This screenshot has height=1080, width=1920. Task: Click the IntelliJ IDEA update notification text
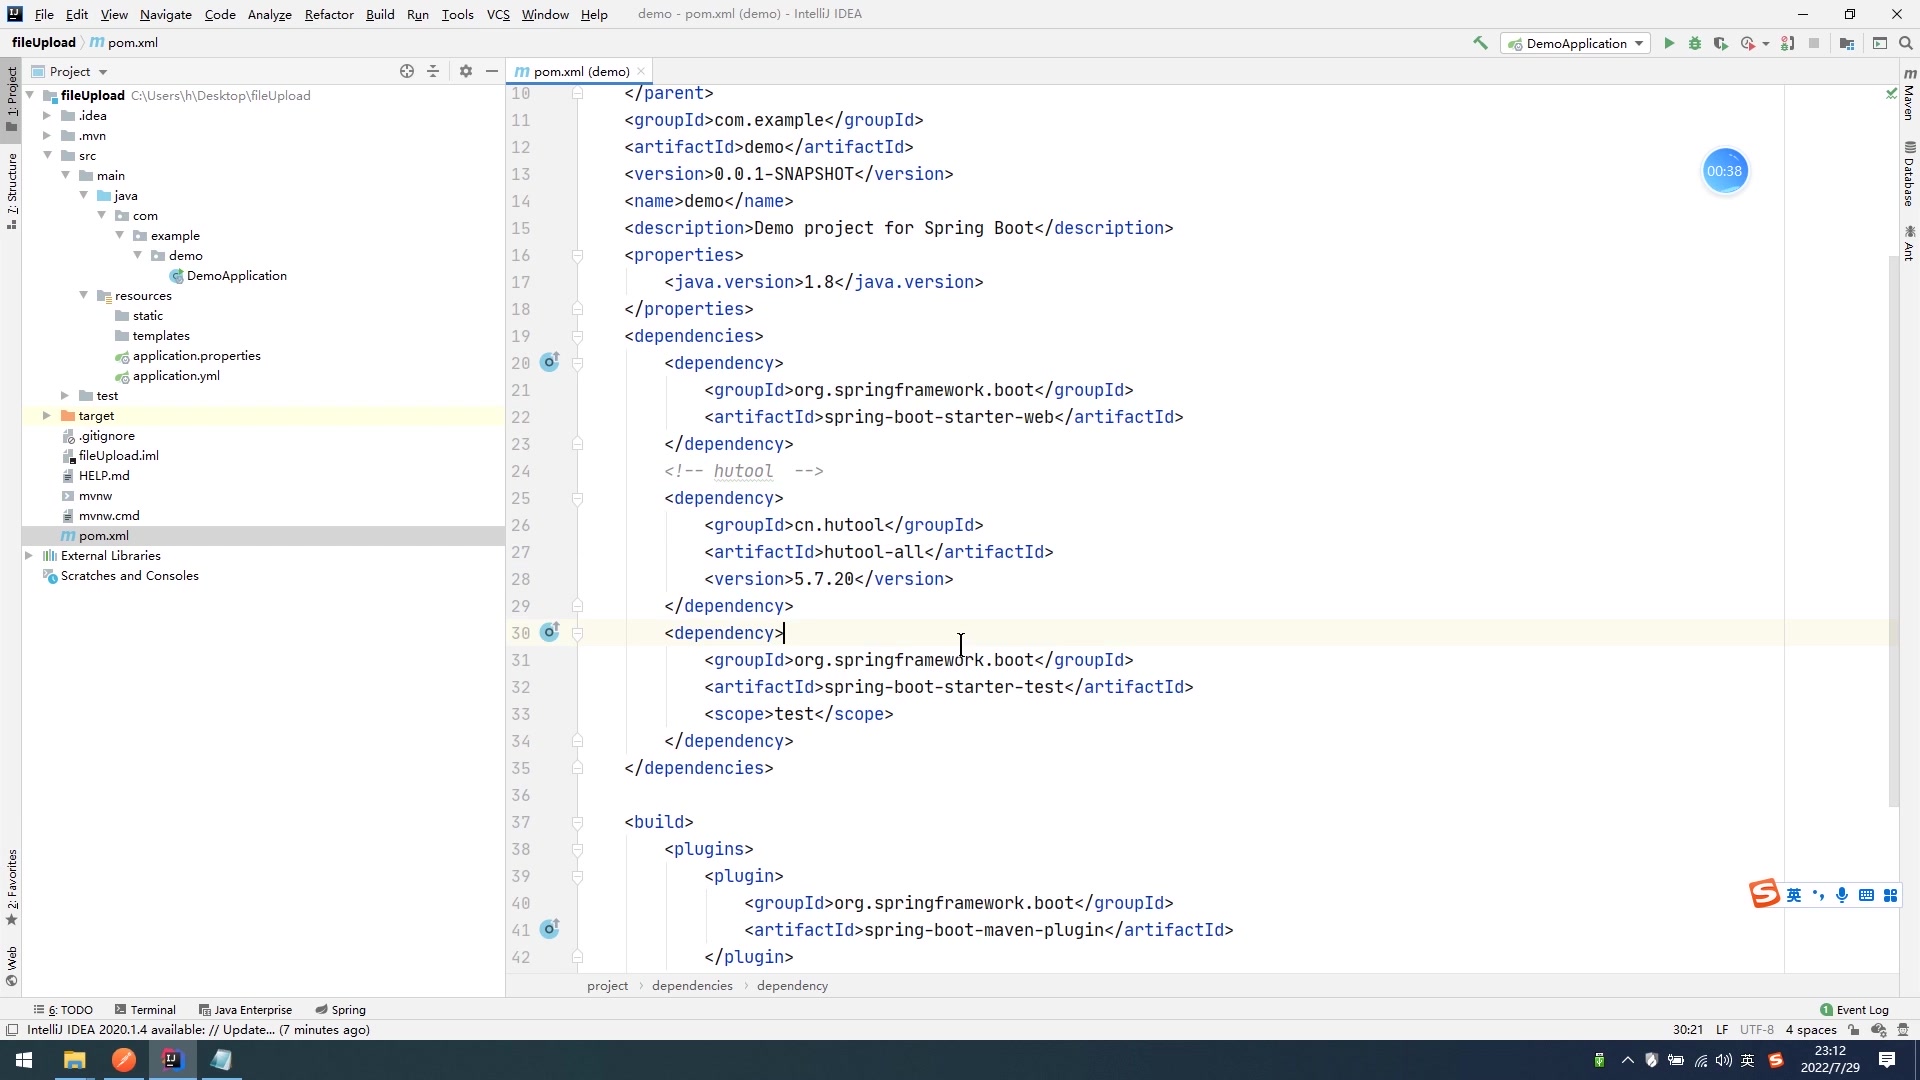[198, 1029]
